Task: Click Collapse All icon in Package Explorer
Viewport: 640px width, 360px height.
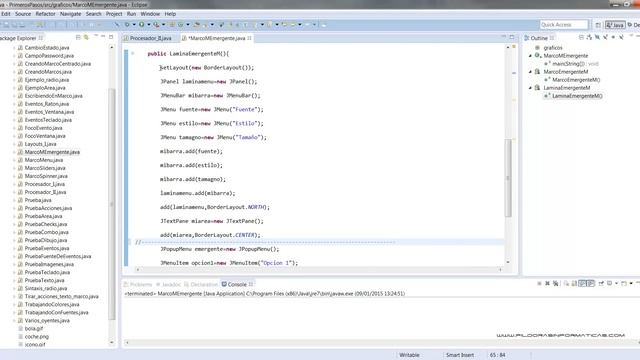Action: [x=78, y=38]
